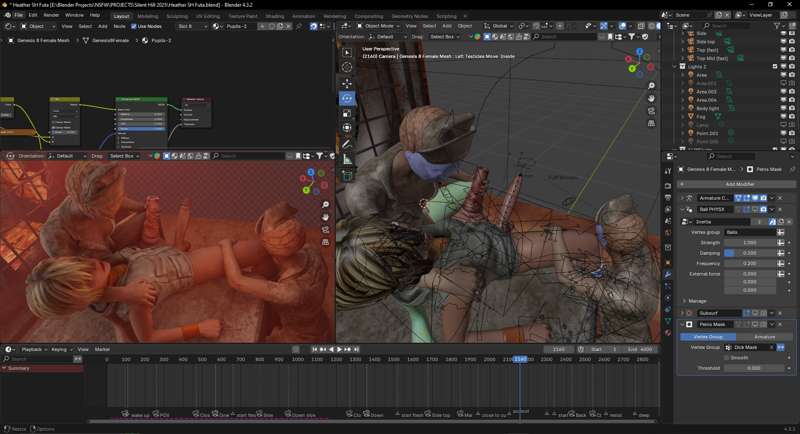
Task: Click the Scale tool icon
Action: tap(347, 113)
